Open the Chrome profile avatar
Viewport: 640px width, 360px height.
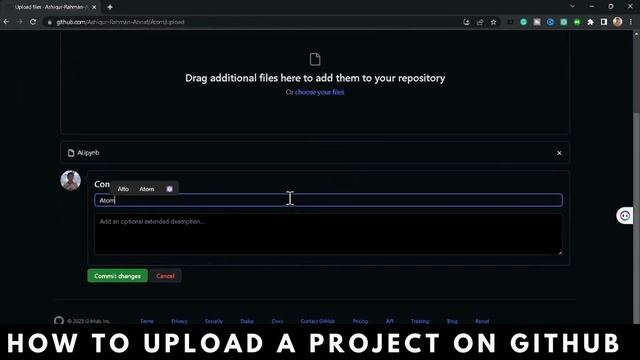pos(618,22)
